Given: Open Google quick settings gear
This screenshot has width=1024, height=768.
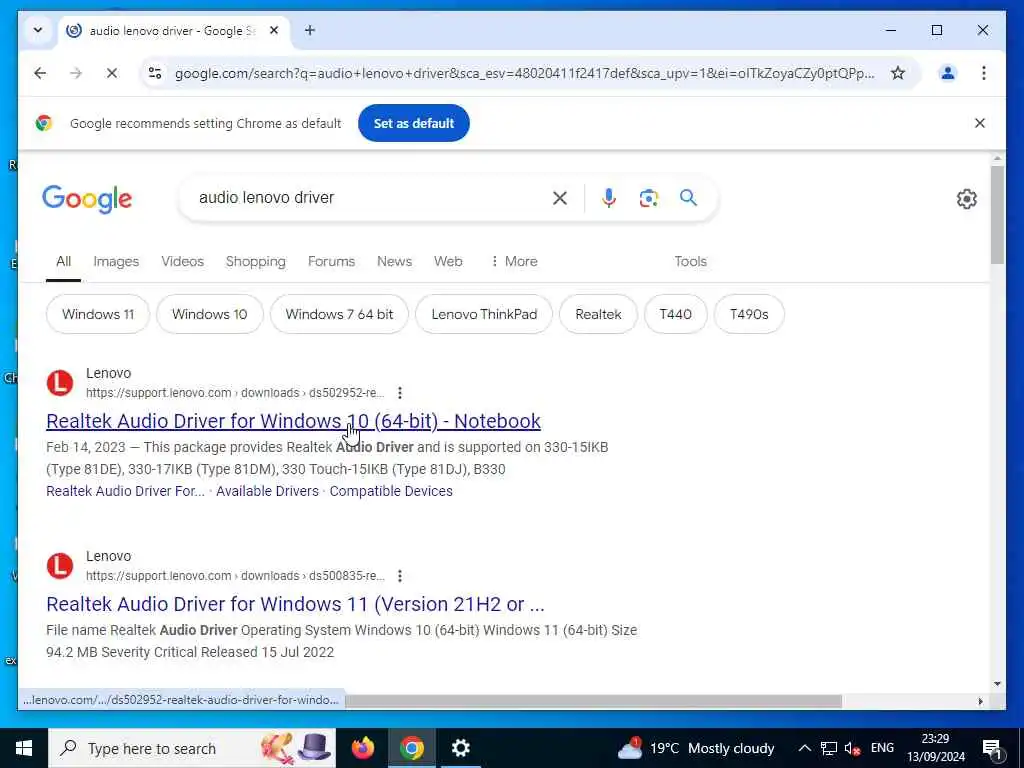Looking at the screenshot, I should (x=967, y=199).
